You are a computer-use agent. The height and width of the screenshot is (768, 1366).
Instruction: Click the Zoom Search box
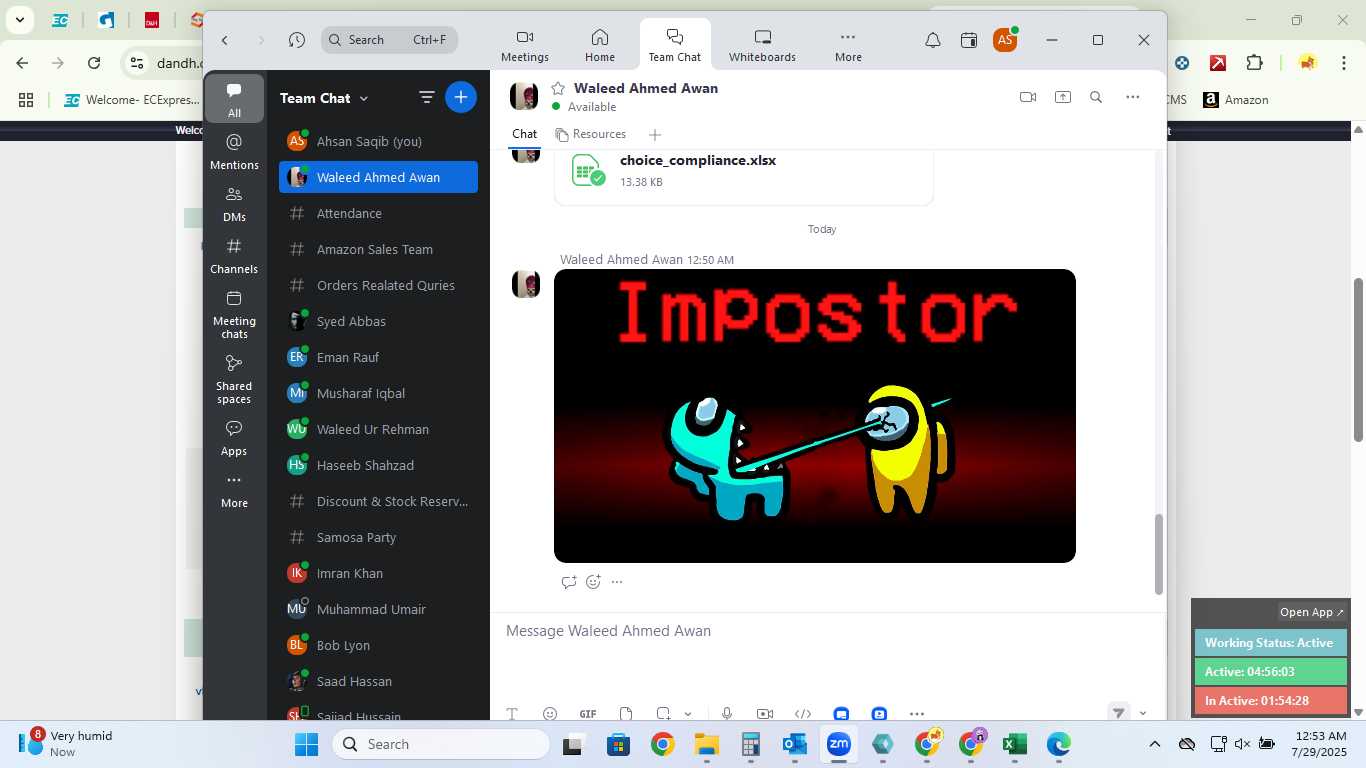coord(390,40)
